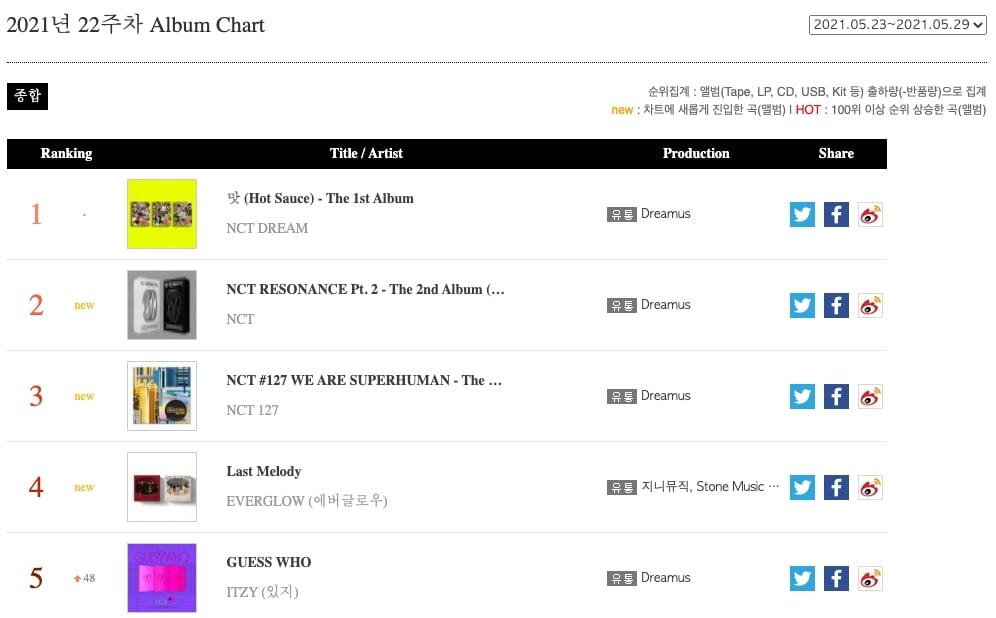Share Last Melody on Twitter

click(x=802, y=487)
